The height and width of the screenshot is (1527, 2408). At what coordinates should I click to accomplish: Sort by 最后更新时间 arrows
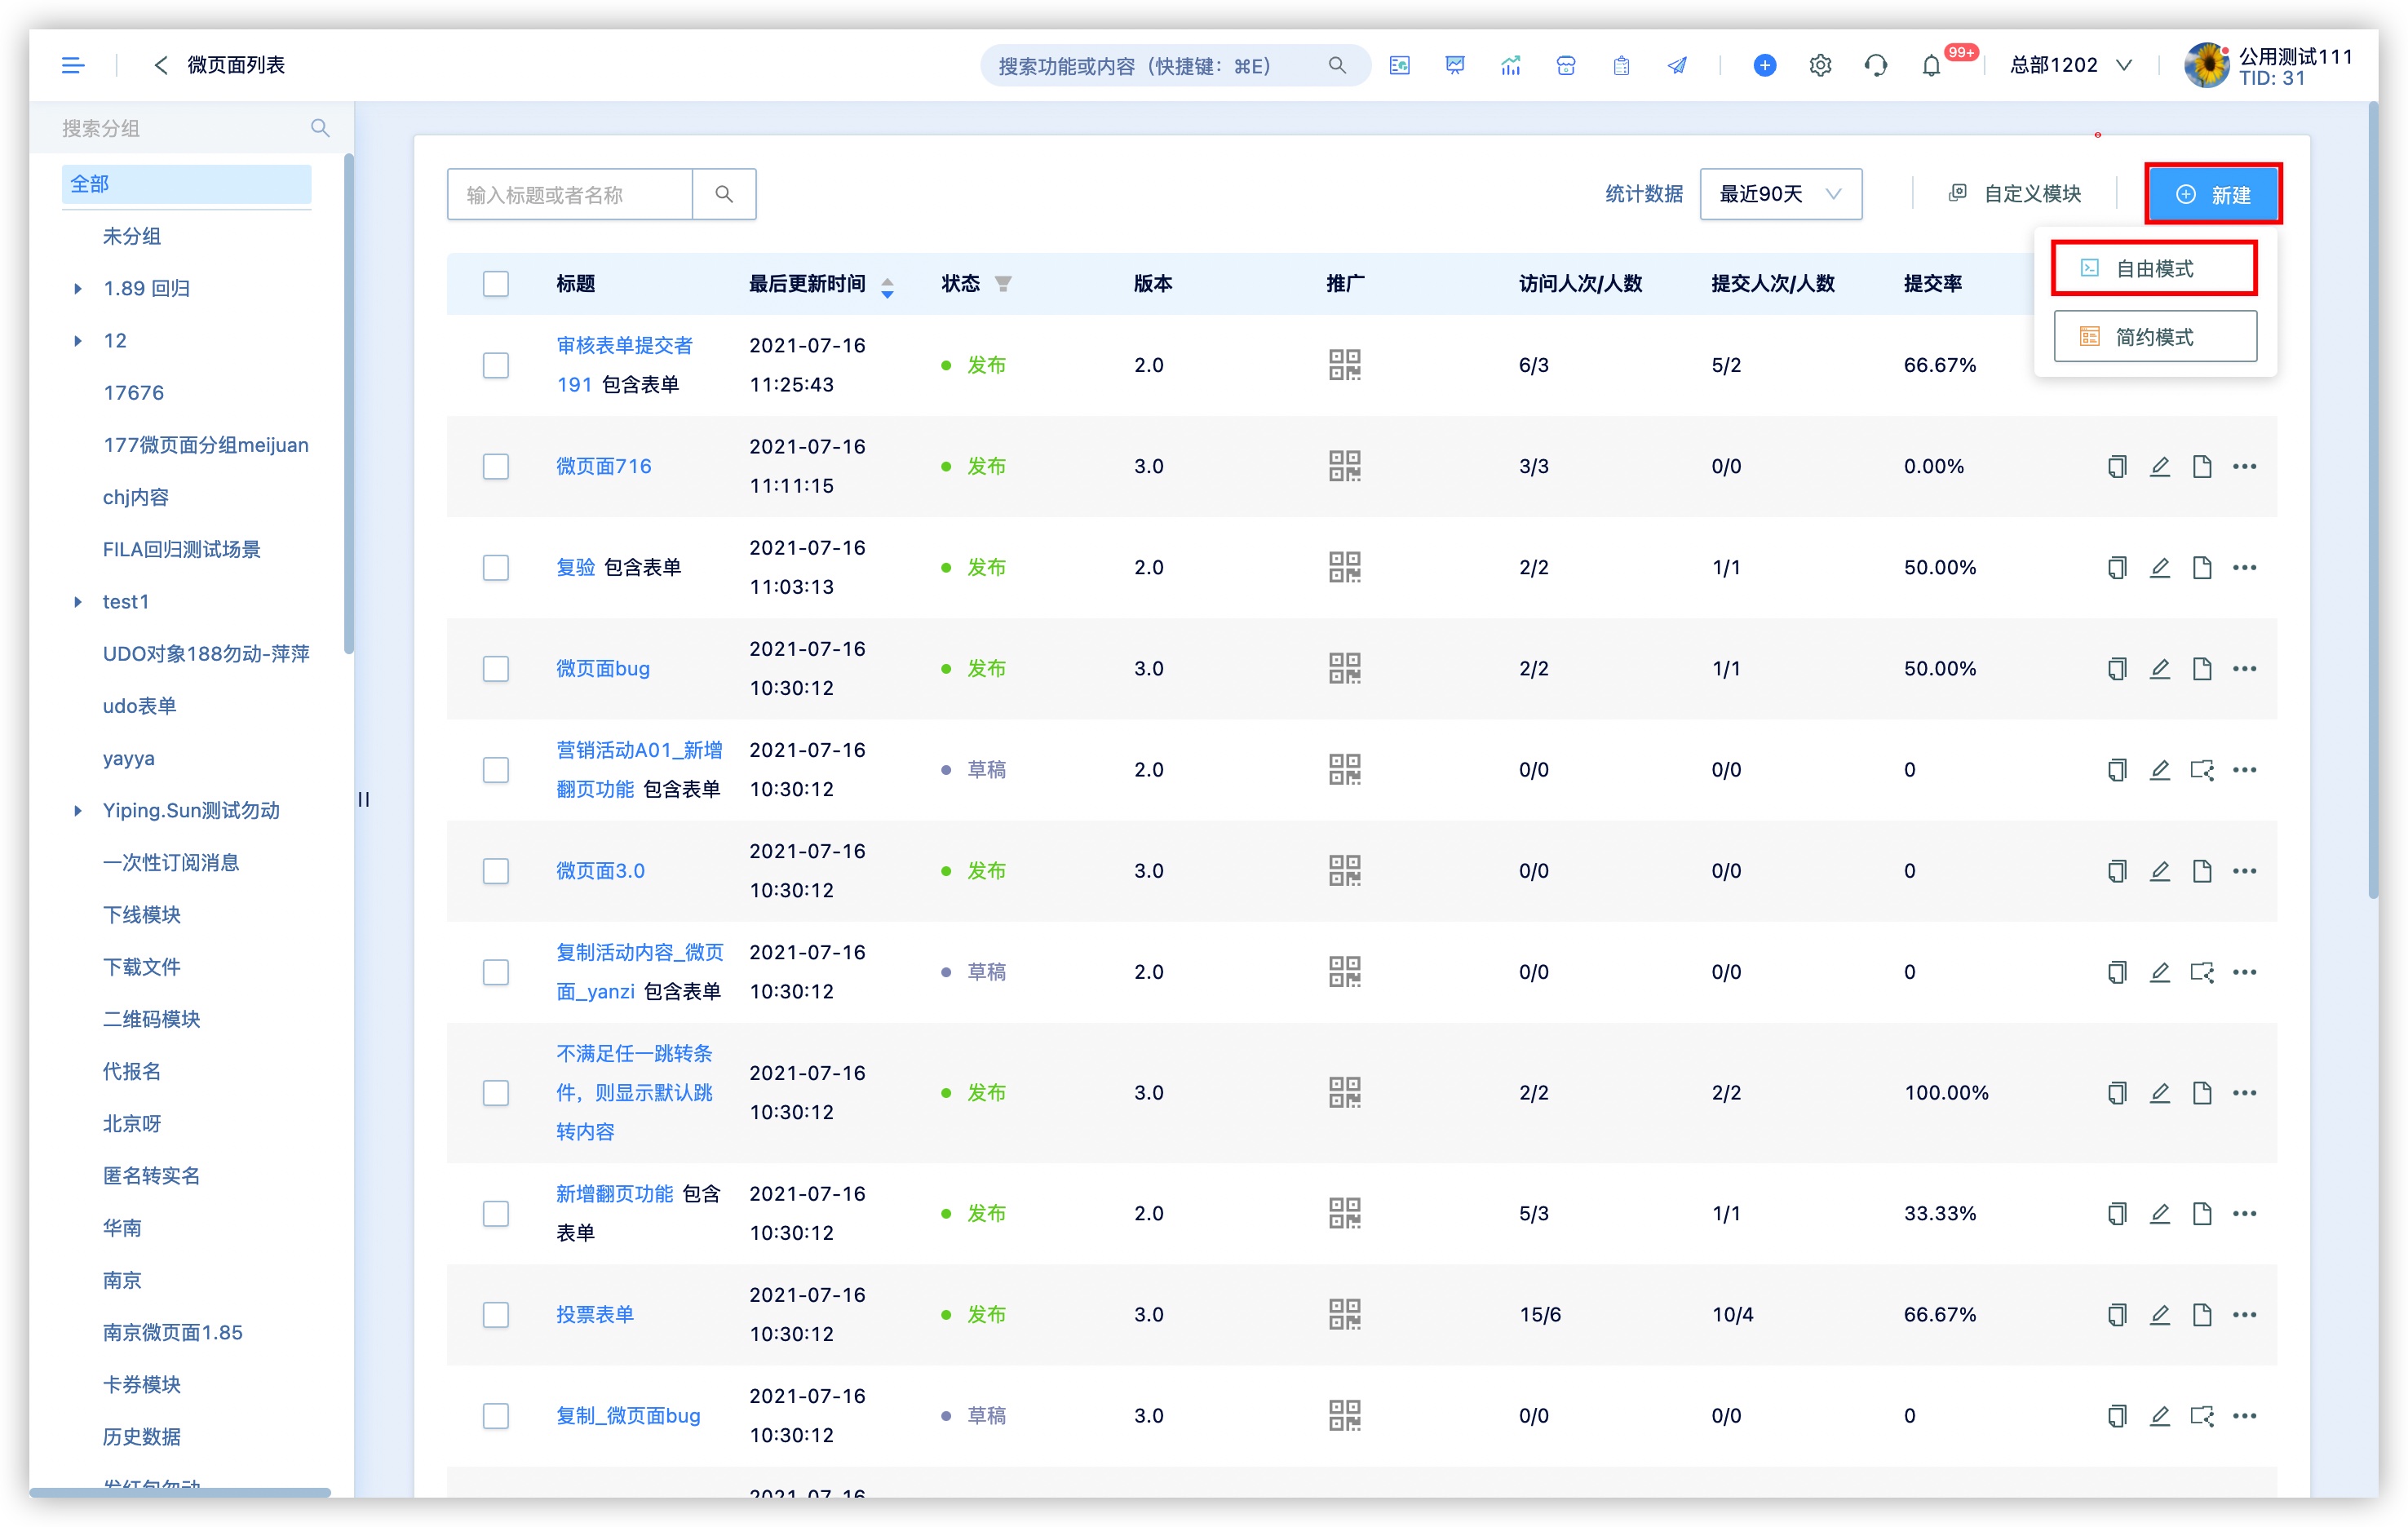point(887,287)
